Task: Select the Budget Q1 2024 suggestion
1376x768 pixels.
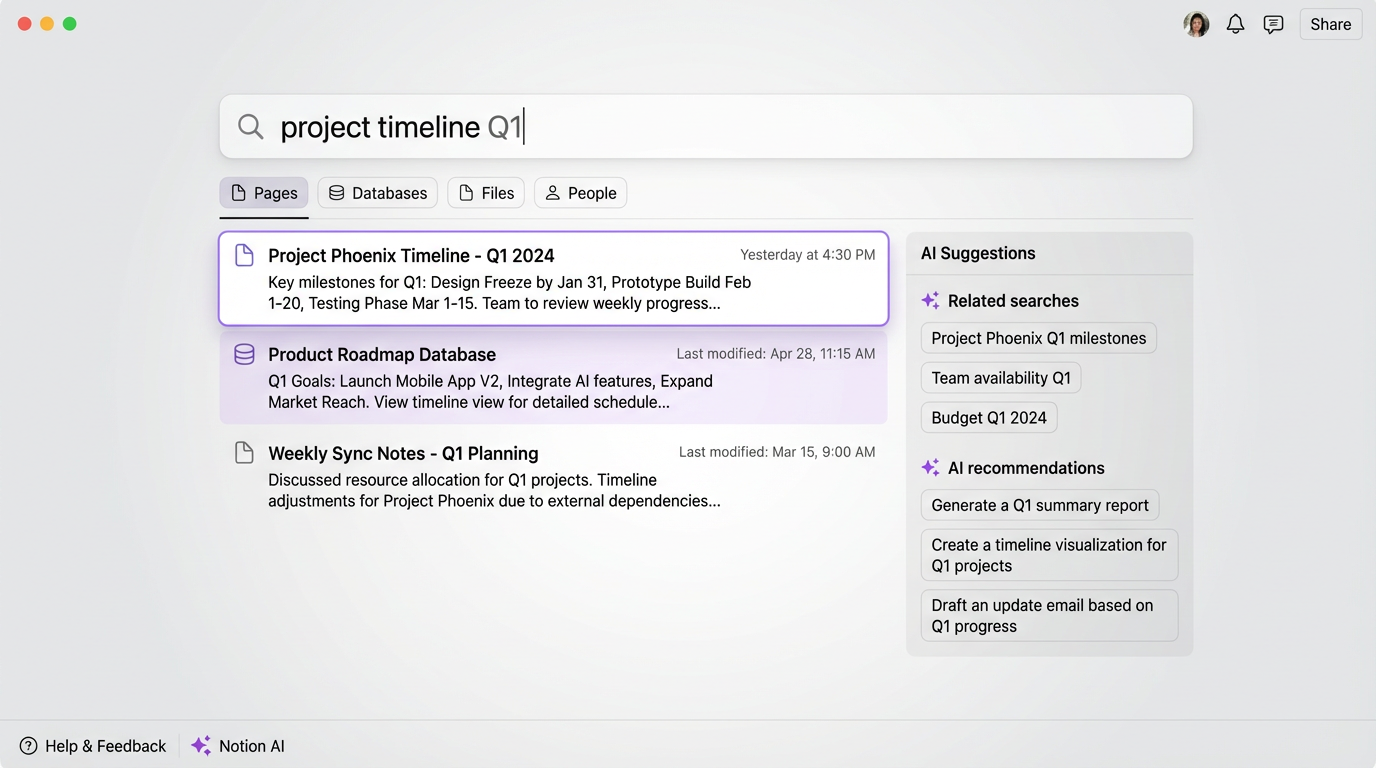Action: click(x=989, y=417)
